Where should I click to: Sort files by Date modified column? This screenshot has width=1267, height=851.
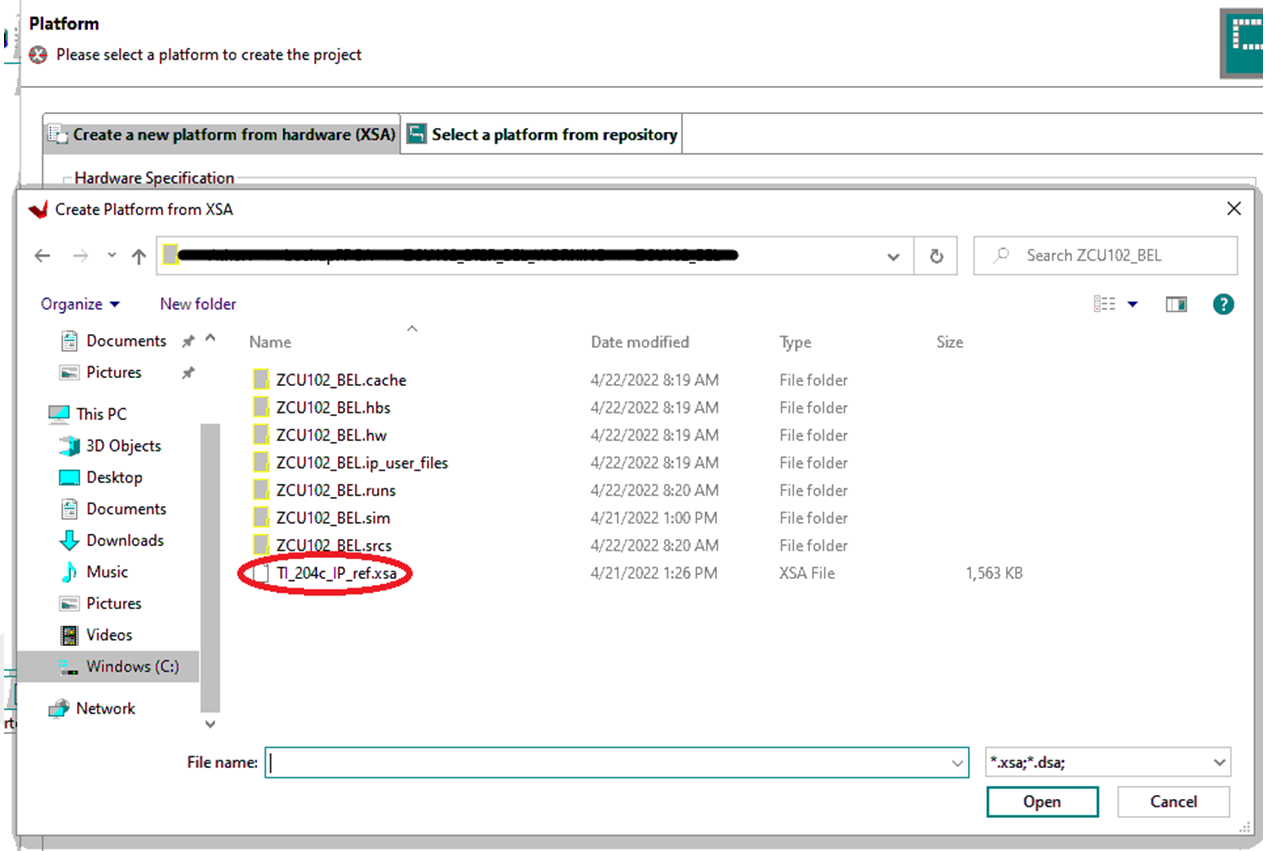coord(640,342)
